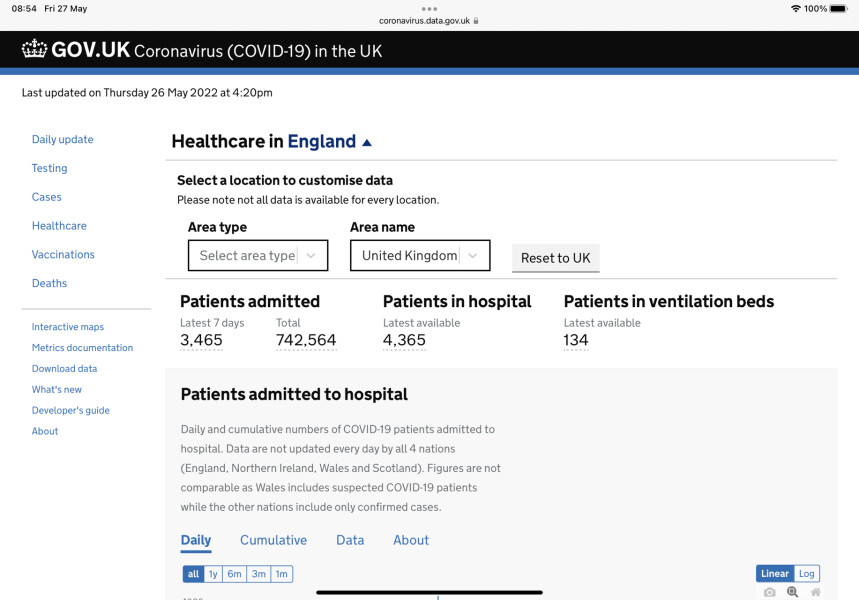Viewport: 859px width, 600px height.
Task: Click the chart zoom magnifier icon
Action: tap(792, 592)
